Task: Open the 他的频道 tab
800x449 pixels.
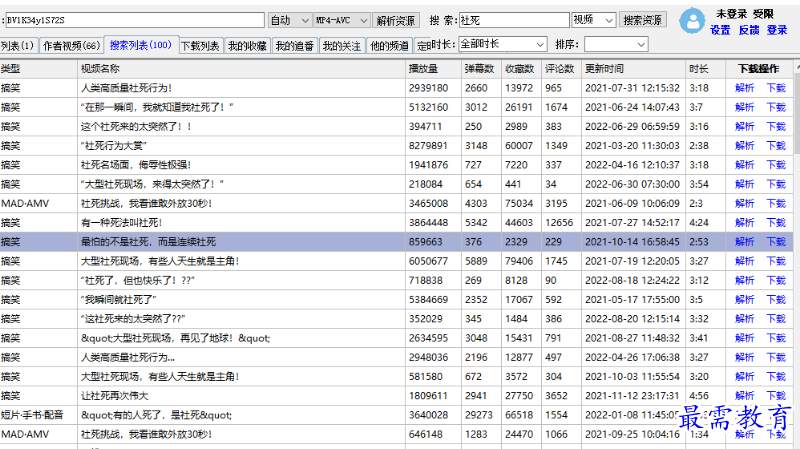Action: [x=389, y=46]
